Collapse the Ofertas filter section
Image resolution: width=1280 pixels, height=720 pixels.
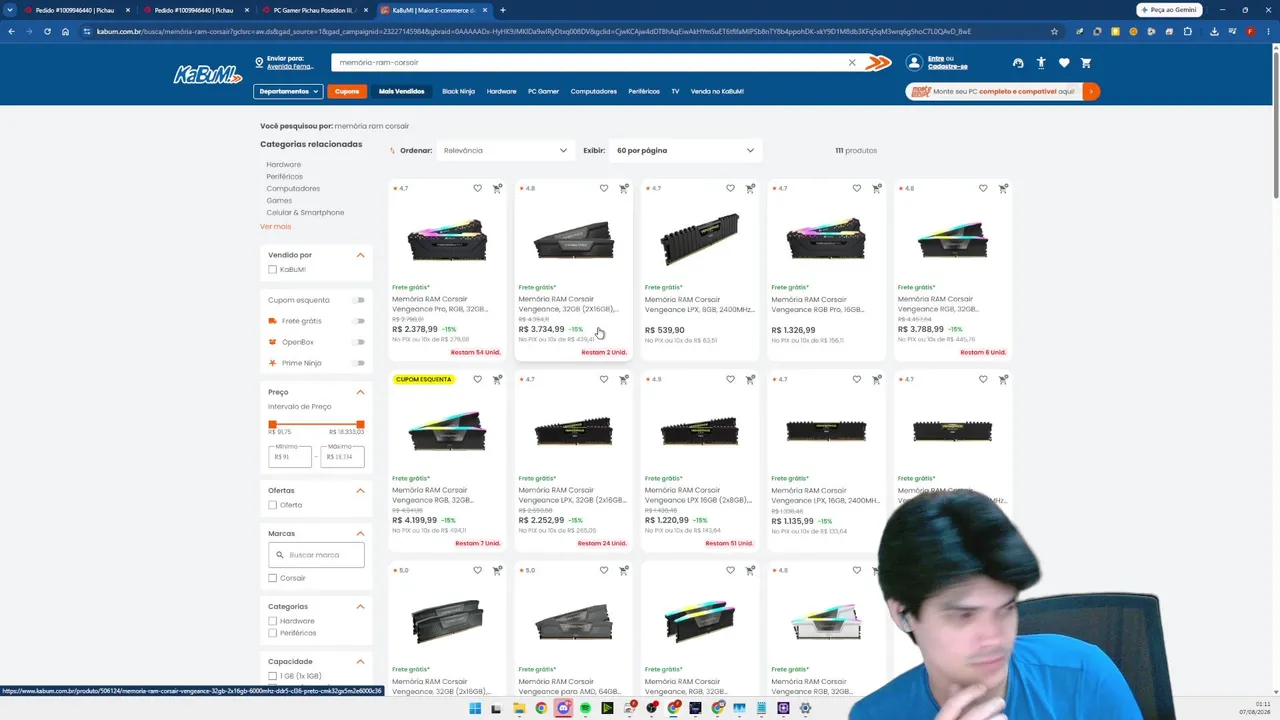[360, 491]
